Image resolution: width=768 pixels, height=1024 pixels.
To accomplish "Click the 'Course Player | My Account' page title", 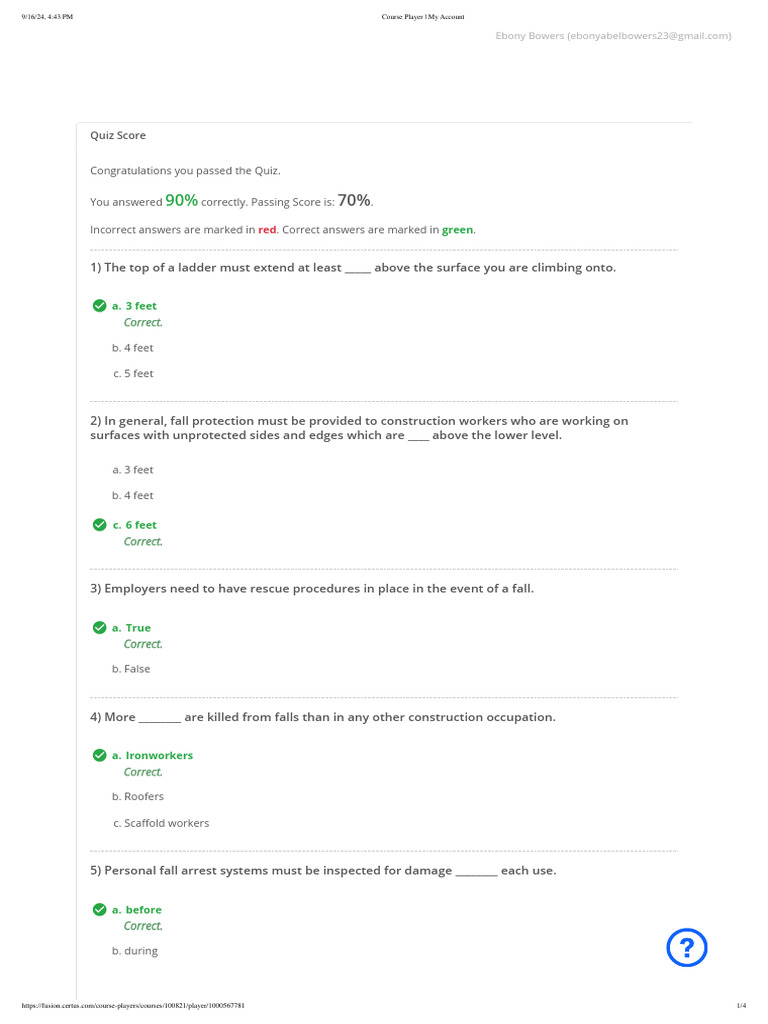I will click(423, 17).
